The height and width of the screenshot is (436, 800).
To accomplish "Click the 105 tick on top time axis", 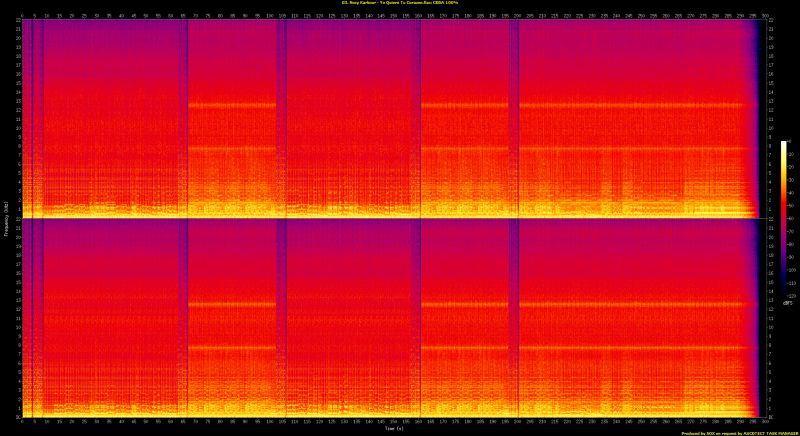I will [282, 15].
